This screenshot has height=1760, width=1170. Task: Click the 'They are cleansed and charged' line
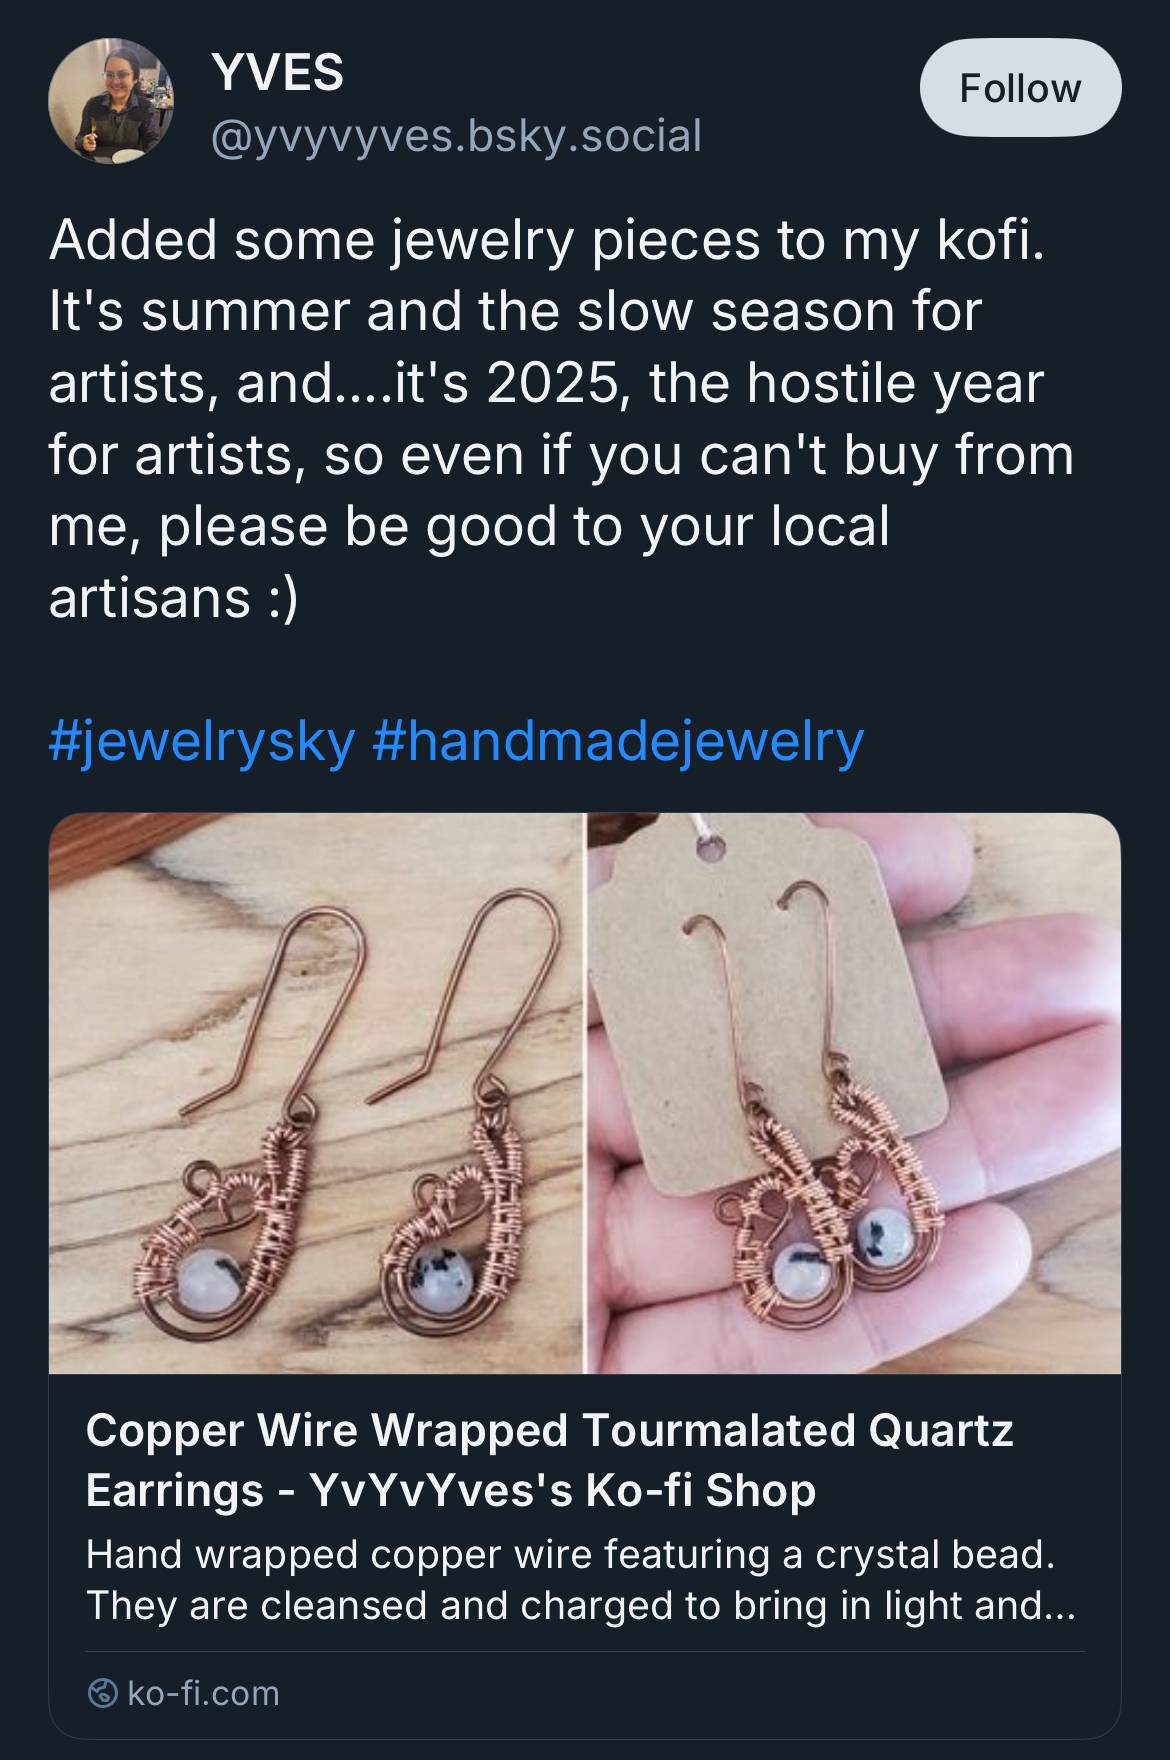click(580, 1605)
